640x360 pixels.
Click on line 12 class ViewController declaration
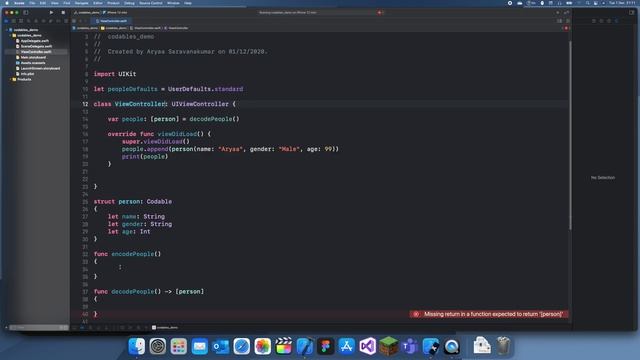(x=164, y=104)
